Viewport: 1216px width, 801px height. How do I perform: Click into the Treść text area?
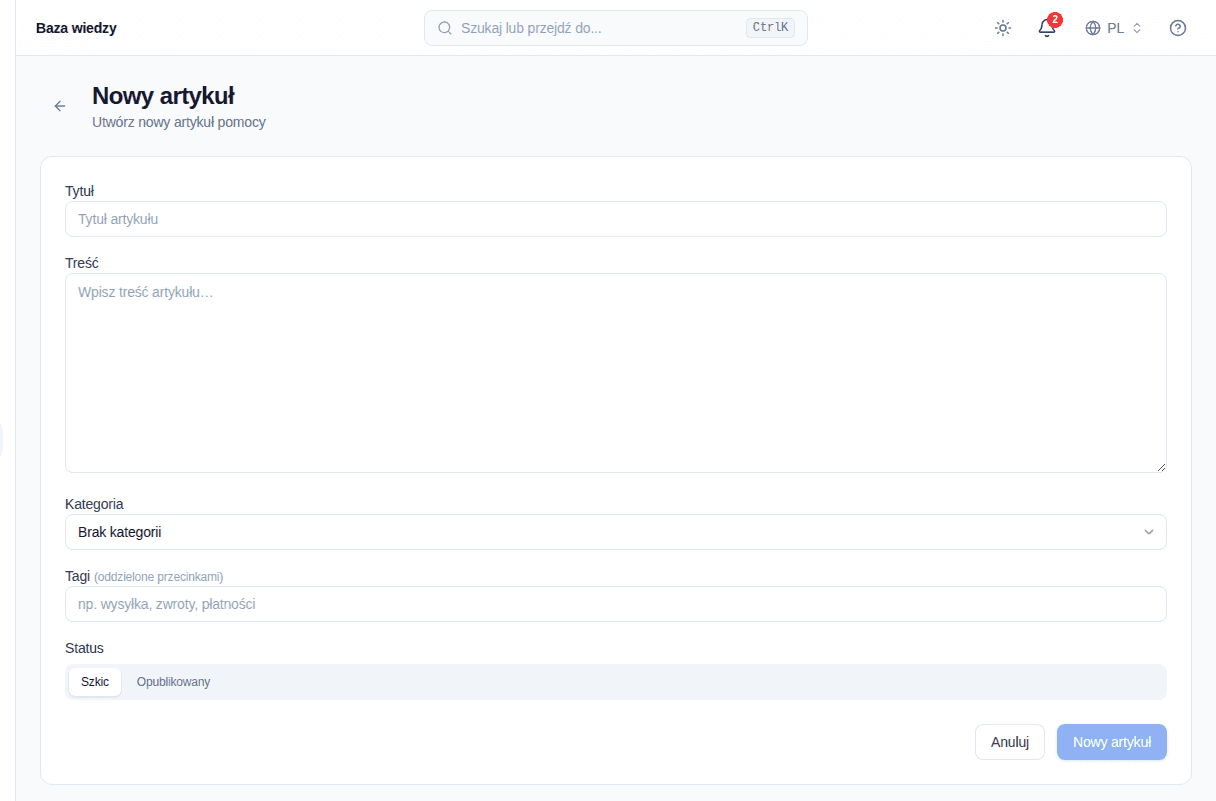(616, 373)
